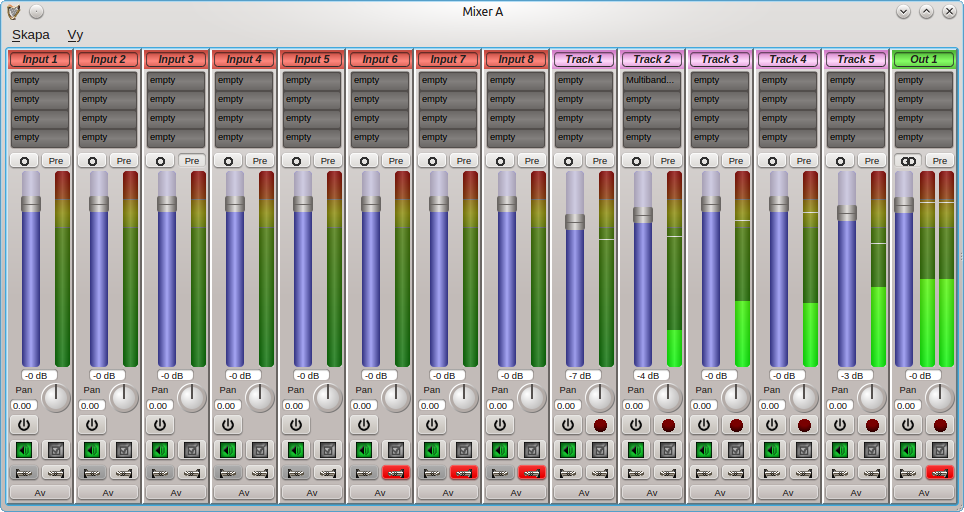The width and height of the screenshot is (964, 512).
Task: Click the stereo channels icon on Out 1
Action: pyautogui.click(x=908, y=160)
